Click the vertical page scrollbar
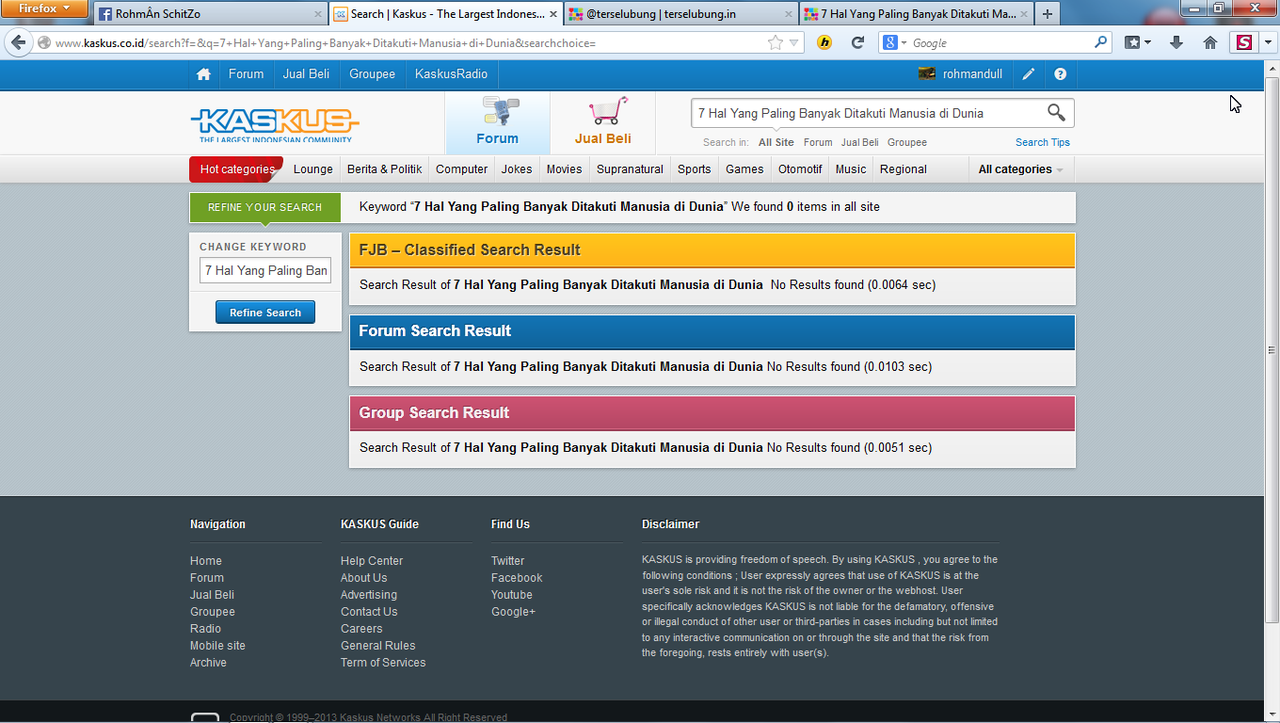The height and width of the screenshot is (723, 1280). tap(1272, 350)
